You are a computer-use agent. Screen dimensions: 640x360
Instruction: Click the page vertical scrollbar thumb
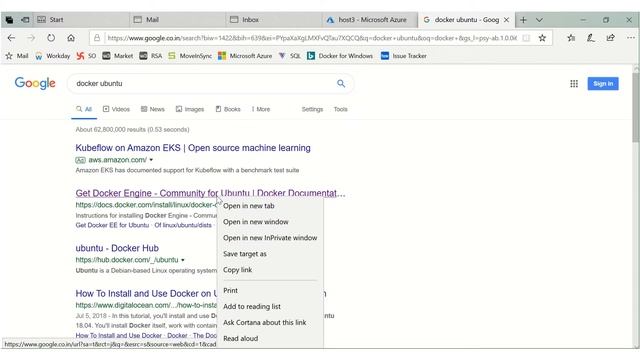[636, 107]
